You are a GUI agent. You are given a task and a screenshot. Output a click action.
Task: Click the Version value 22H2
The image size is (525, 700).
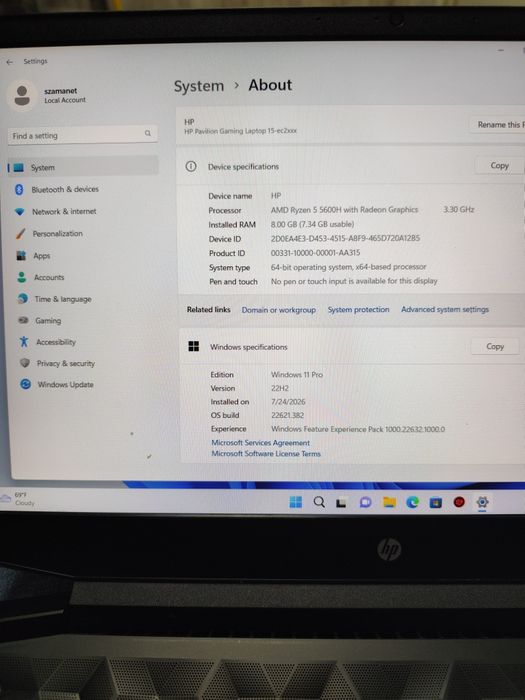(280, 388)
